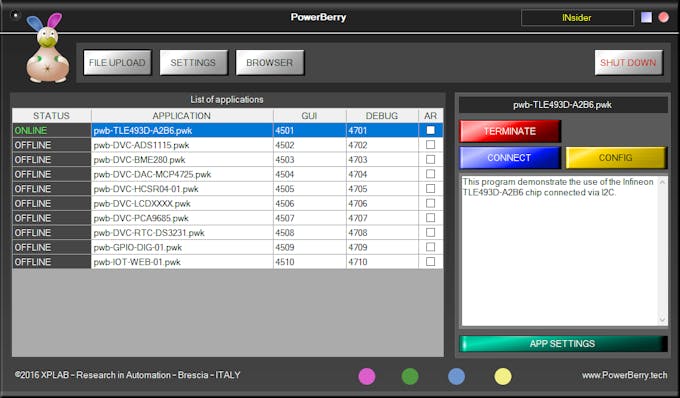
Task: Click the green circle indicator
Action: coord(410,376)
